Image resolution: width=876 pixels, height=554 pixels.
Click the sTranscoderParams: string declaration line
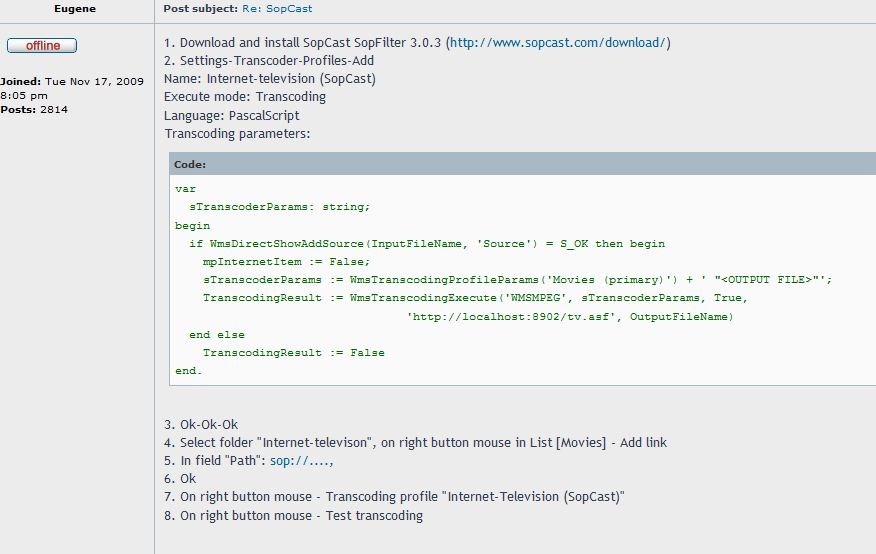pos(279,207)
